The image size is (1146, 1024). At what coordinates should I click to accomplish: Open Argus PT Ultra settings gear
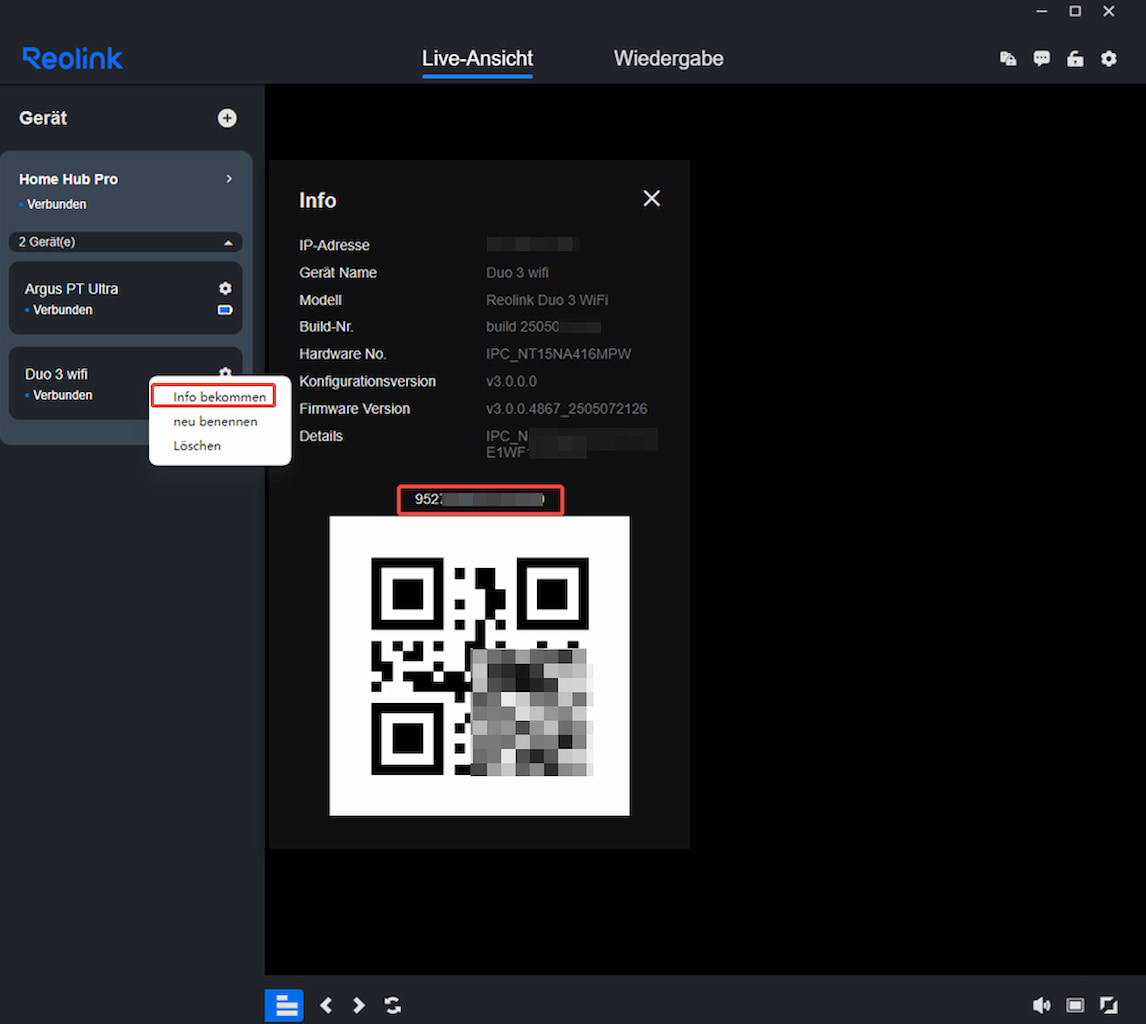pos(225,289)
